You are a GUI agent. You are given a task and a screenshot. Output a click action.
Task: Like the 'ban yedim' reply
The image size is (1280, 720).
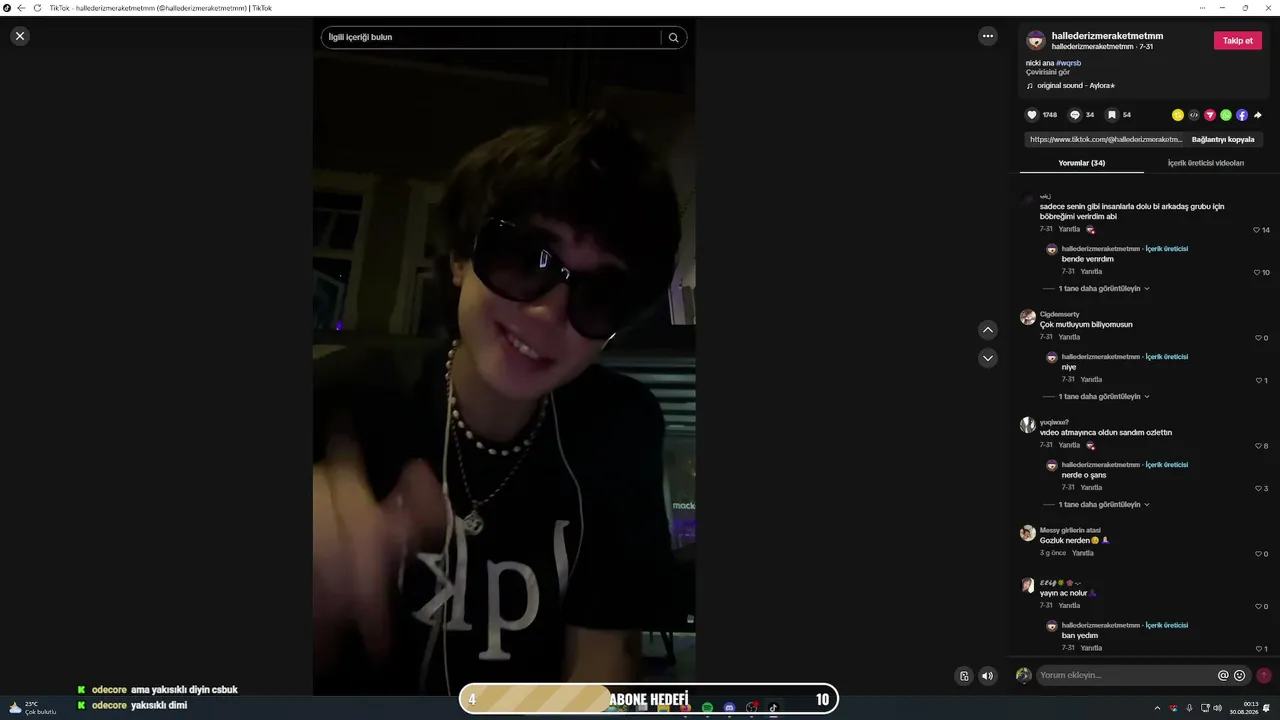(x=1258, y=649)
